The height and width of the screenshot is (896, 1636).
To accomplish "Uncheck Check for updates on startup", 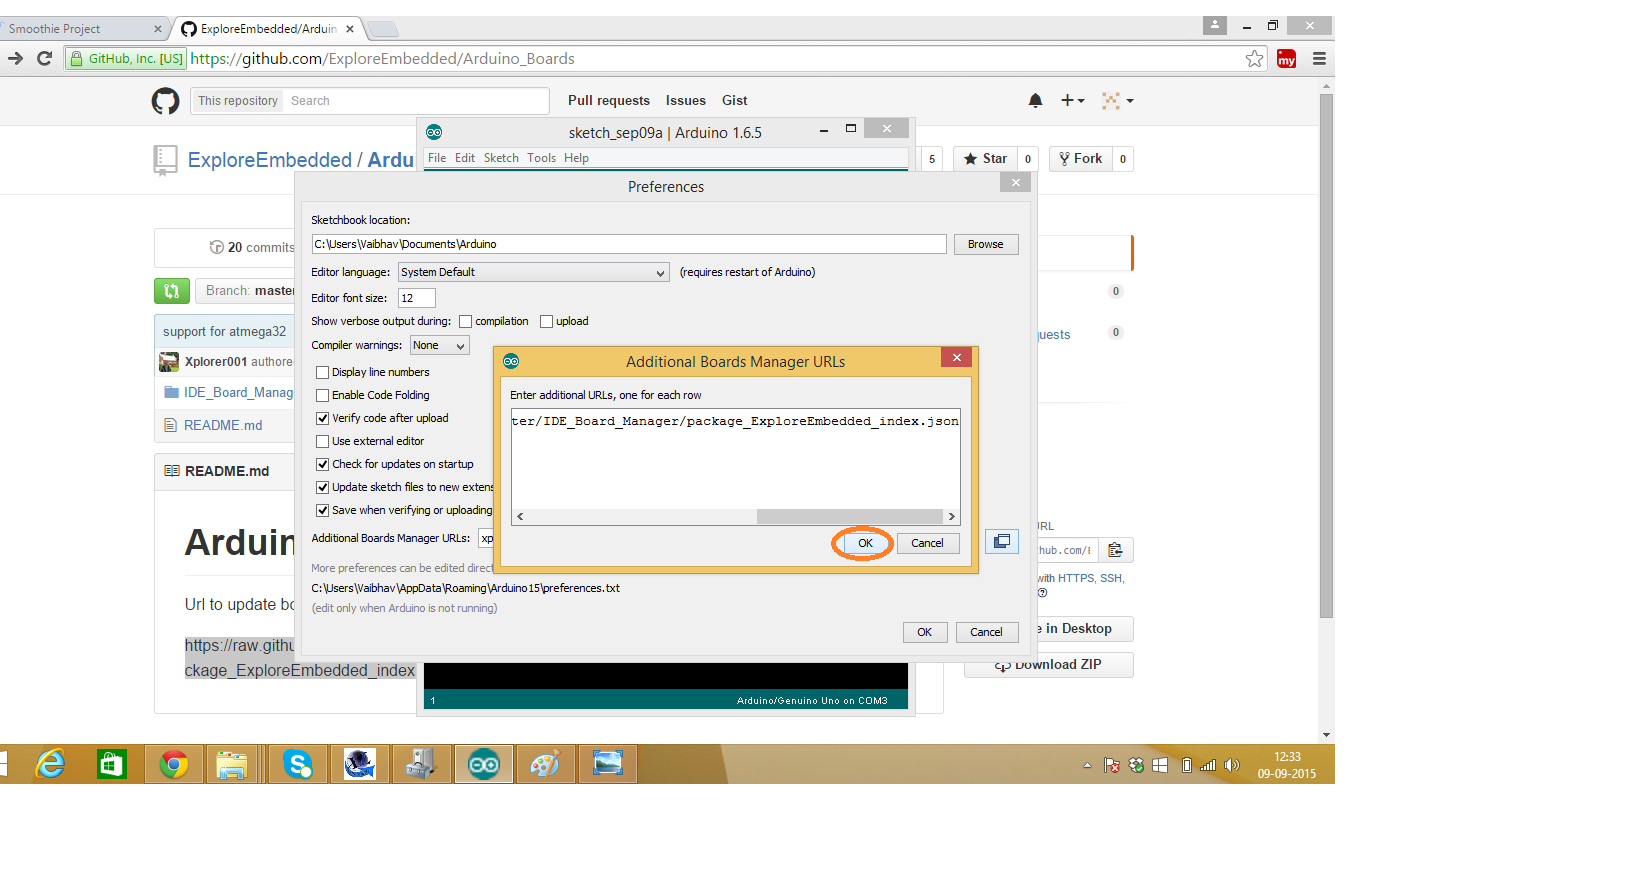I will [322, 464].
